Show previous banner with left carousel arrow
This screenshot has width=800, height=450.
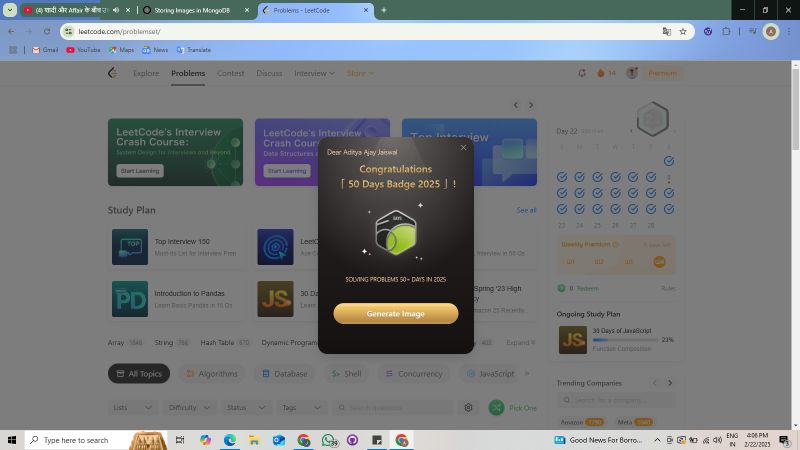pos(516,105)
